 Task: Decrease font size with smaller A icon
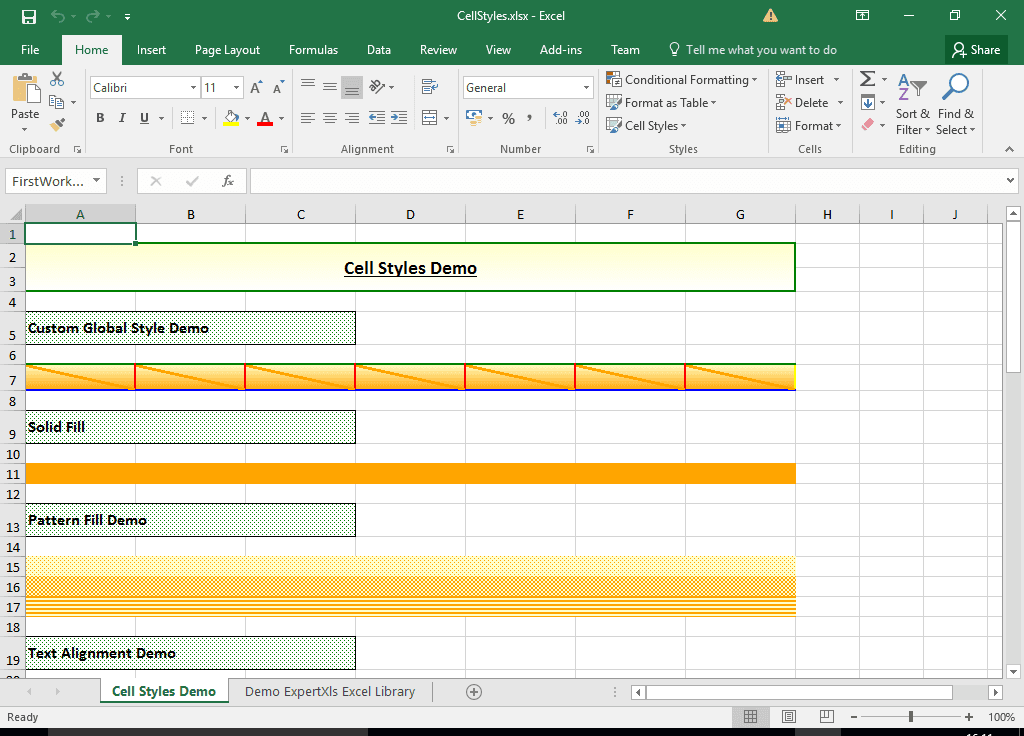point(278,88)
